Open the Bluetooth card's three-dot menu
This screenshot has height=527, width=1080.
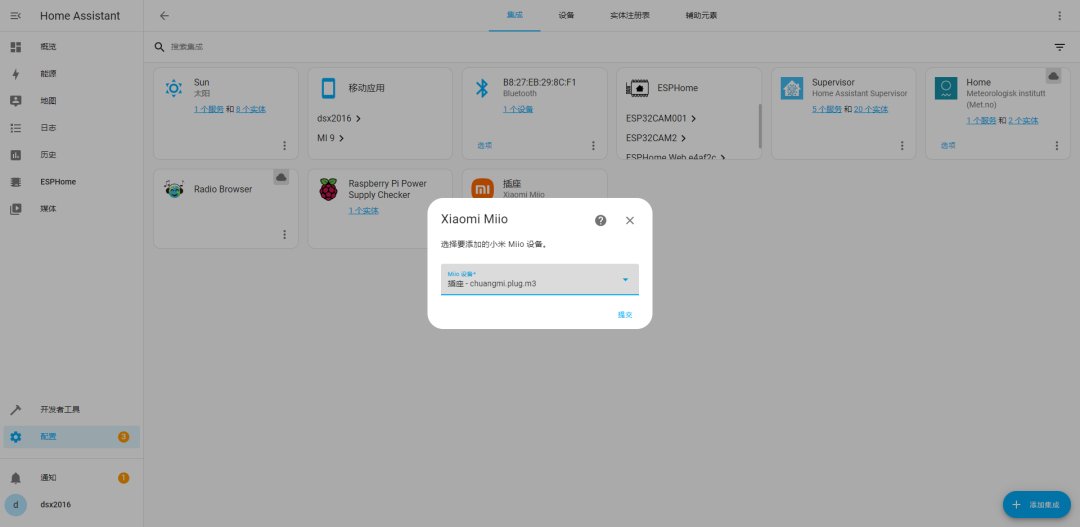coord(593,145)
